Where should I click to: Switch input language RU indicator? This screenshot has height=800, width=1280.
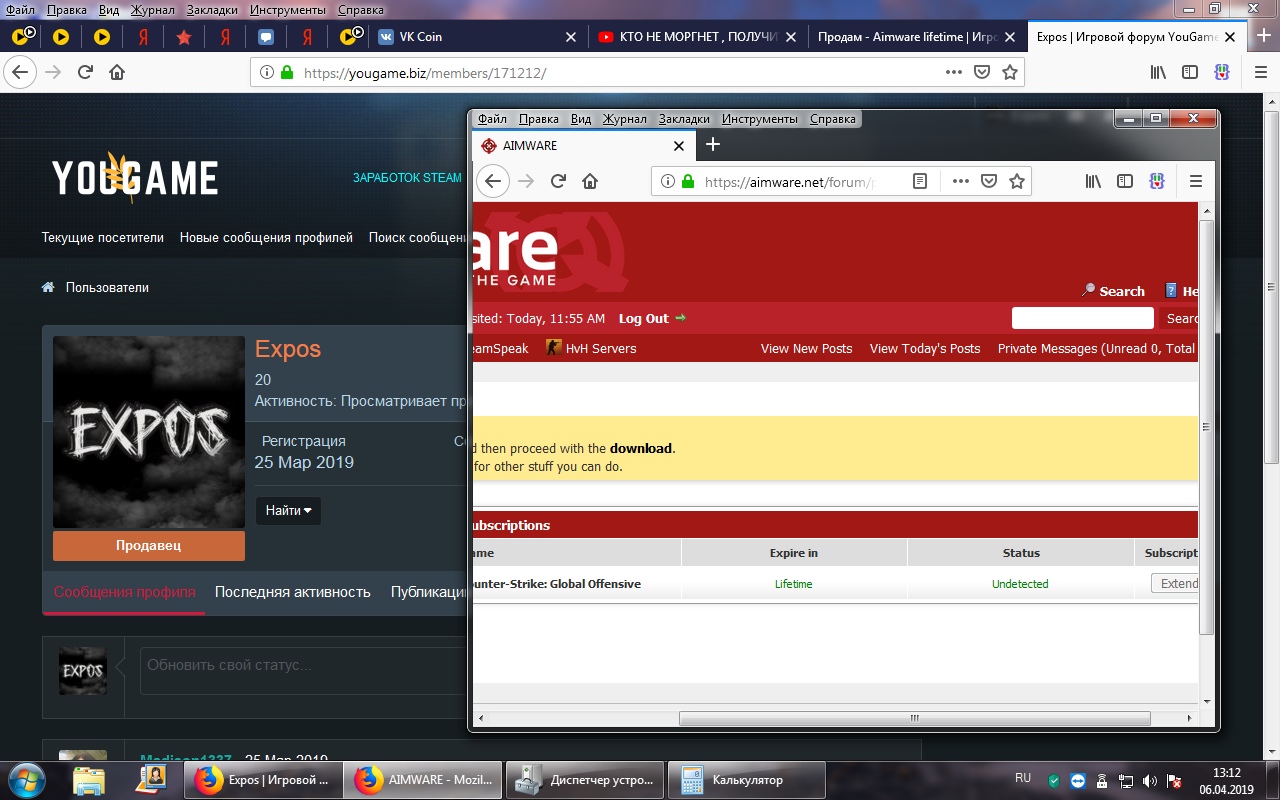[1023, 778]
